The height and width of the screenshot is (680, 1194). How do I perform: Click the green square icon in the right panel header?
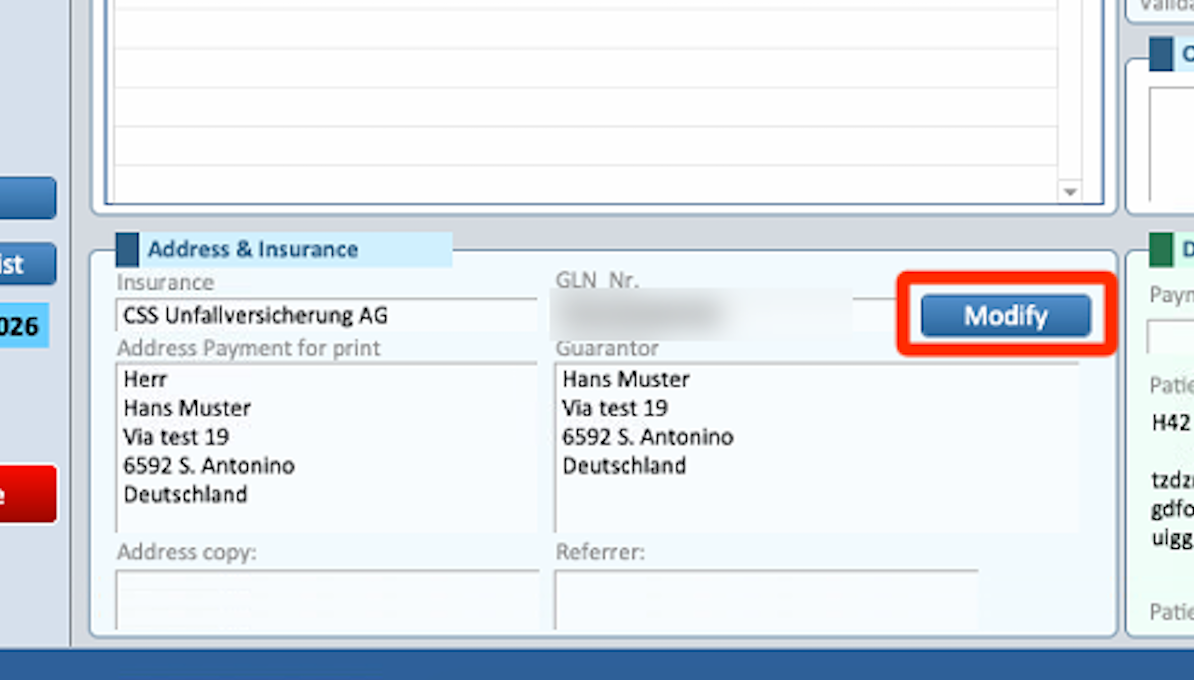point(1161,249)
